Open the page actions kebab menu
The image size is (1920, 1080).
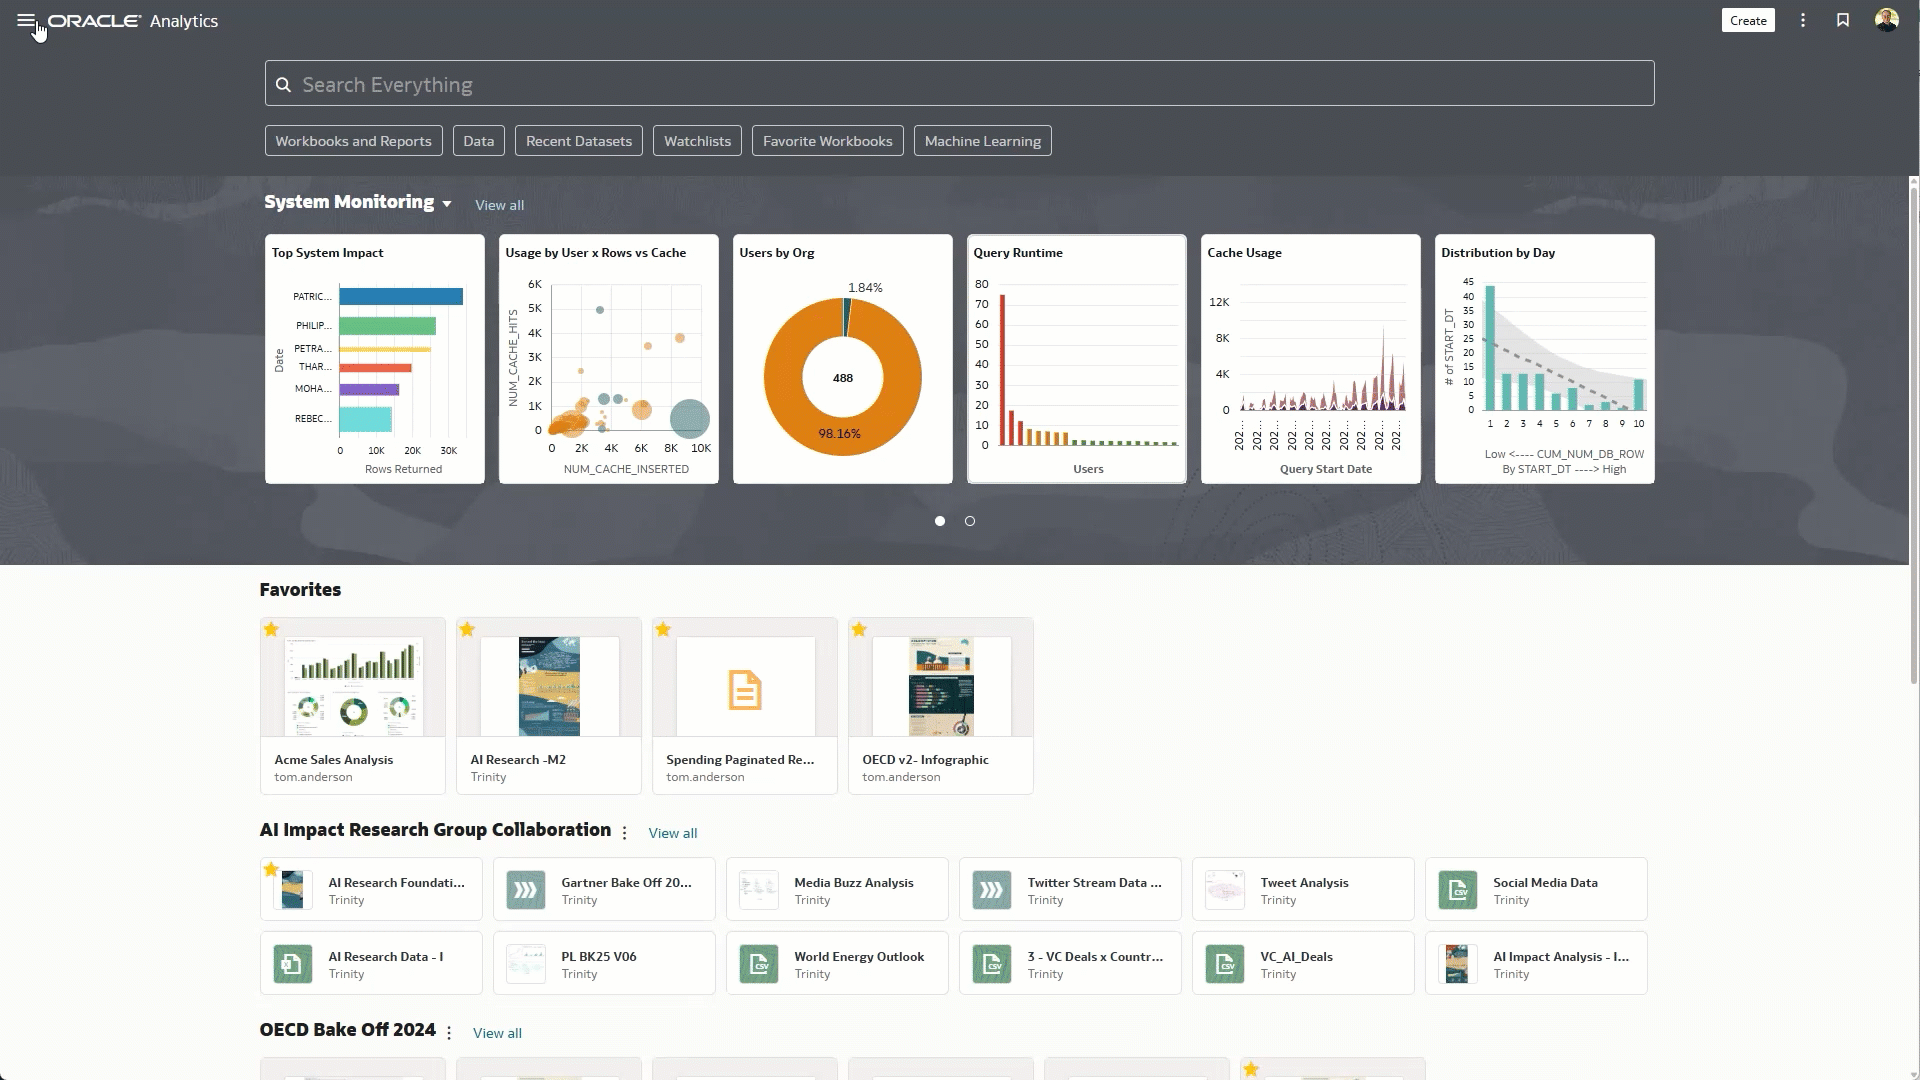[1803, 21]
